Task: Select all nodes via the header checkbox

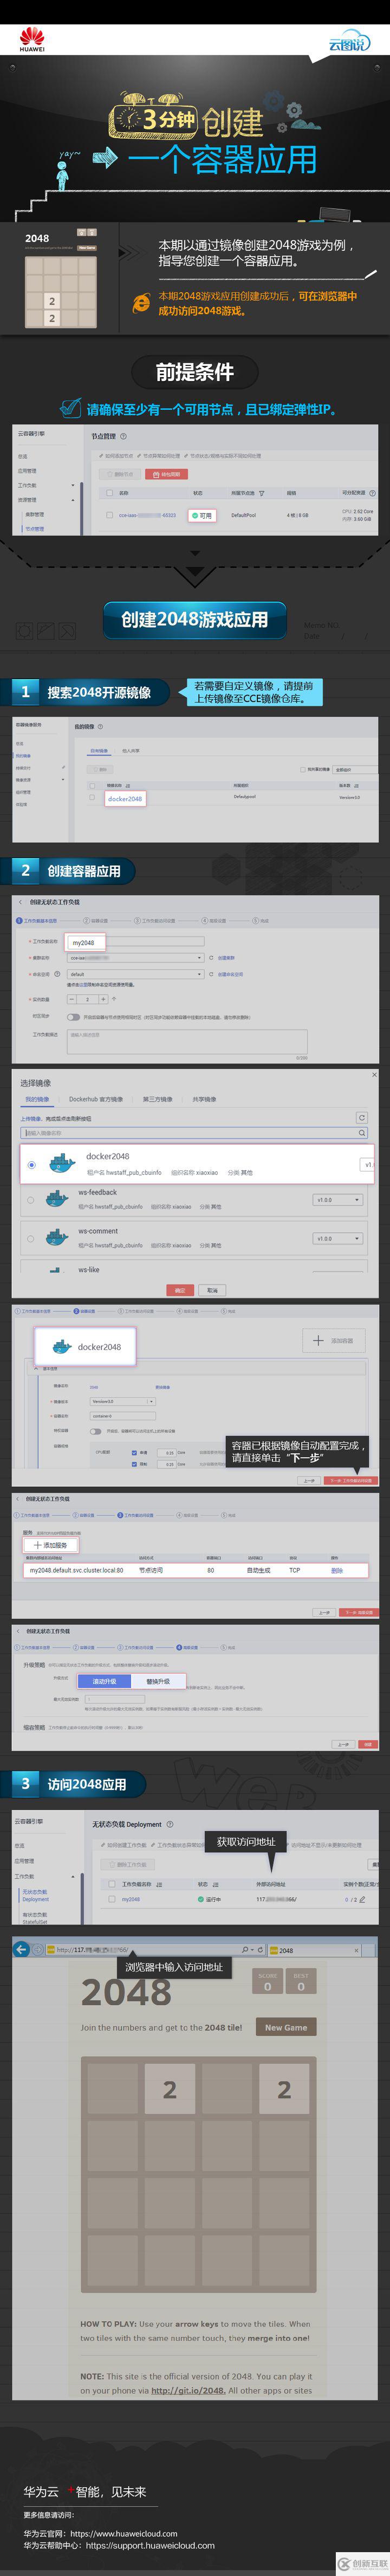Action: 109,492
